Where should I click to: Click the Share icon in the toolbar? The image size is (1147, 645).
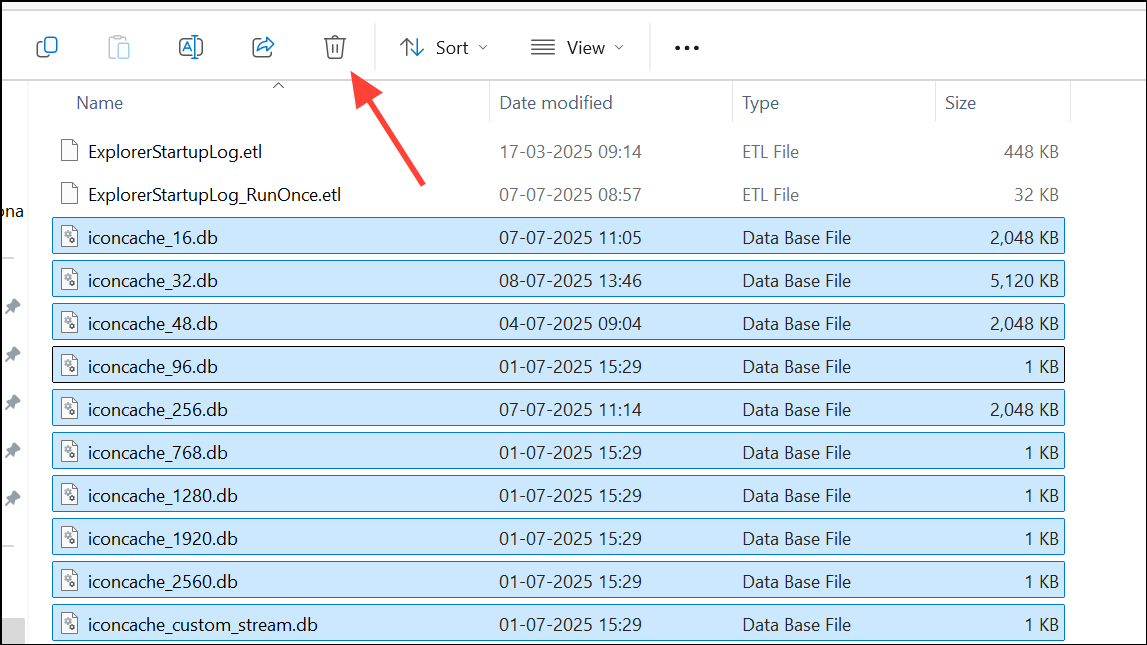click(262, 46)
